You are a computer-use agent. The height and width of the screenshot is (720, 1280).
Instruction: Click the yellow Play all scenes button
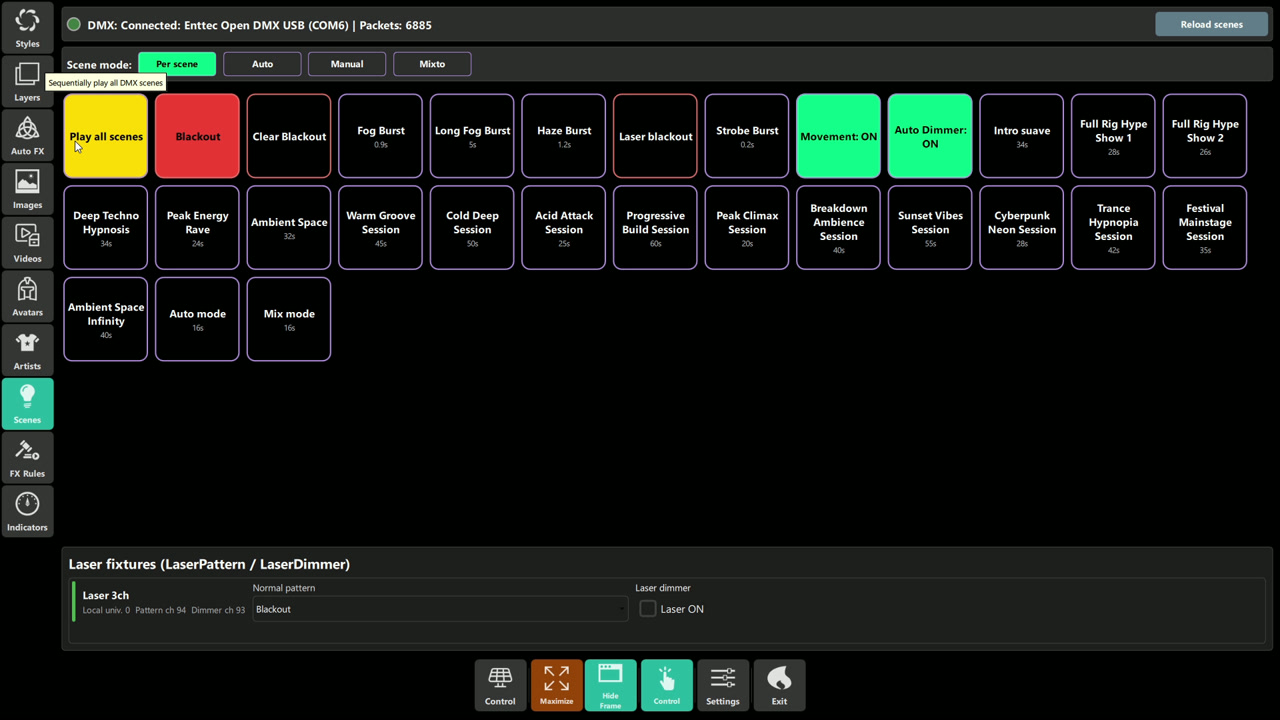click(106, 136)
